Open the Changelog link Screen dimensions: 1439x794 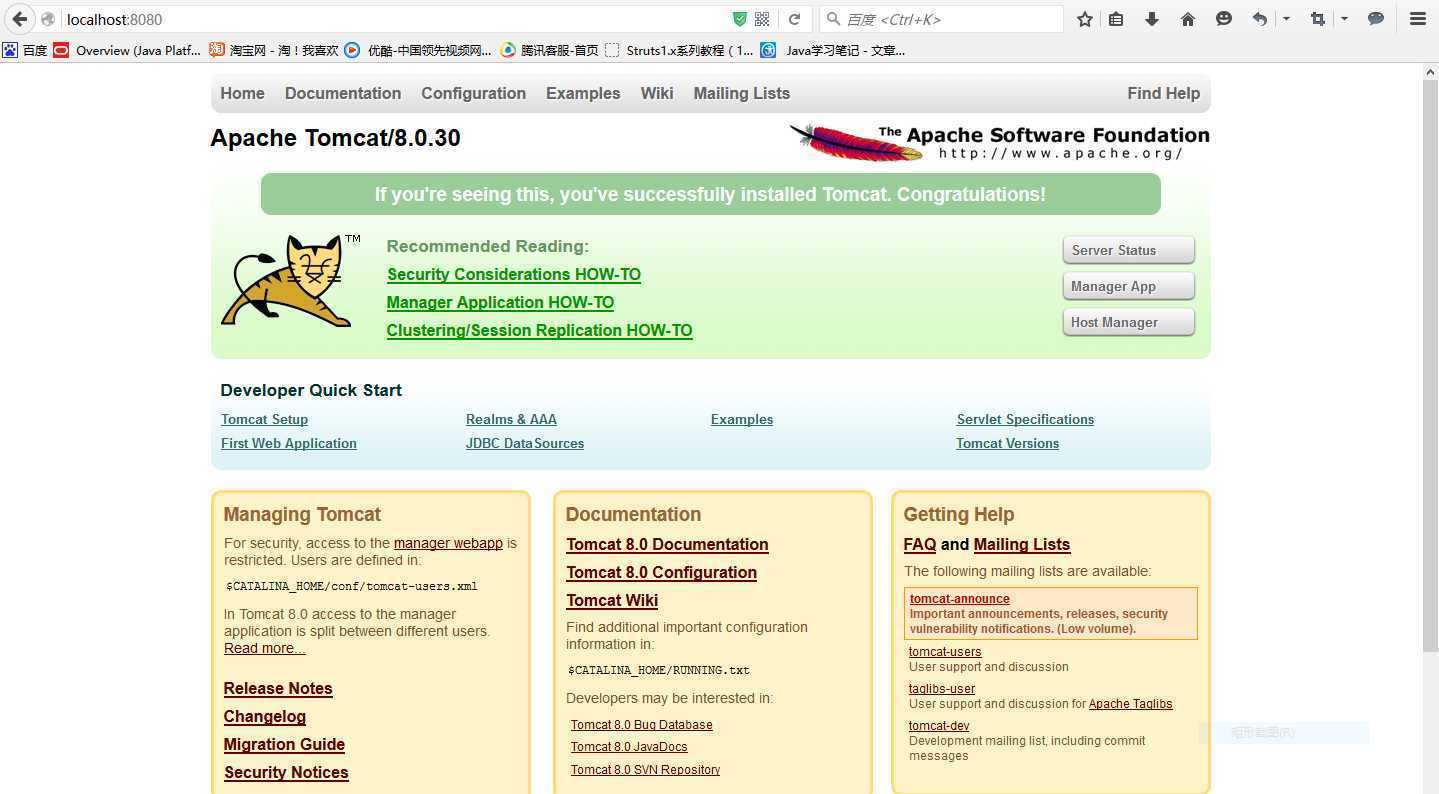point(265,716)
